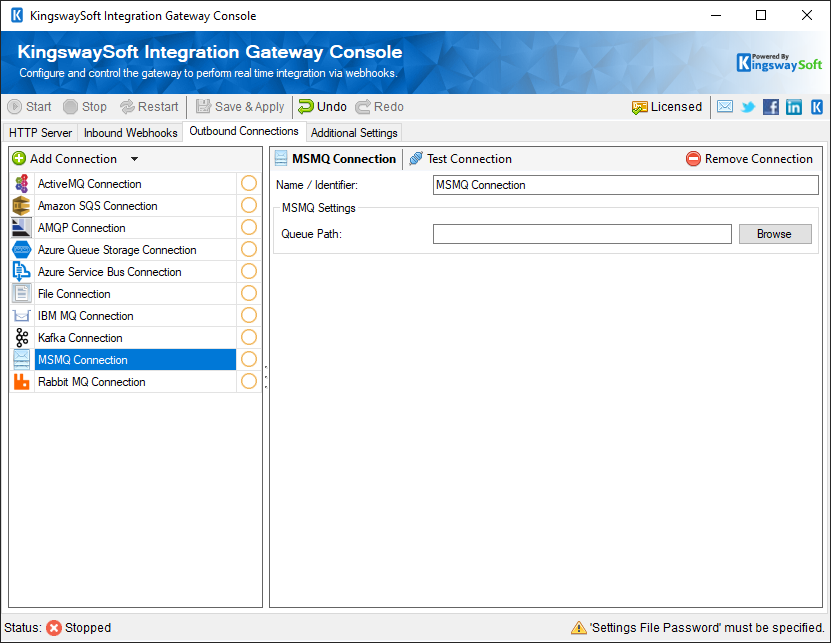Switch to the Inbound Webhooks tab

130,133
